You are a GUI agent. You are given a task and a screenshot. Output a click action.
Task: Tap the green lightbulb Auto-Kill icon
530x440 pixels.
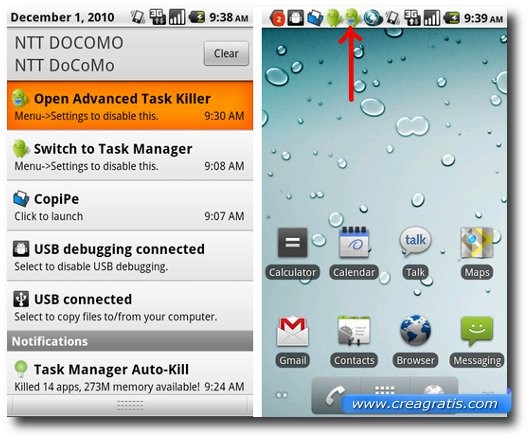pyautogui.click(x=21, y=369)
